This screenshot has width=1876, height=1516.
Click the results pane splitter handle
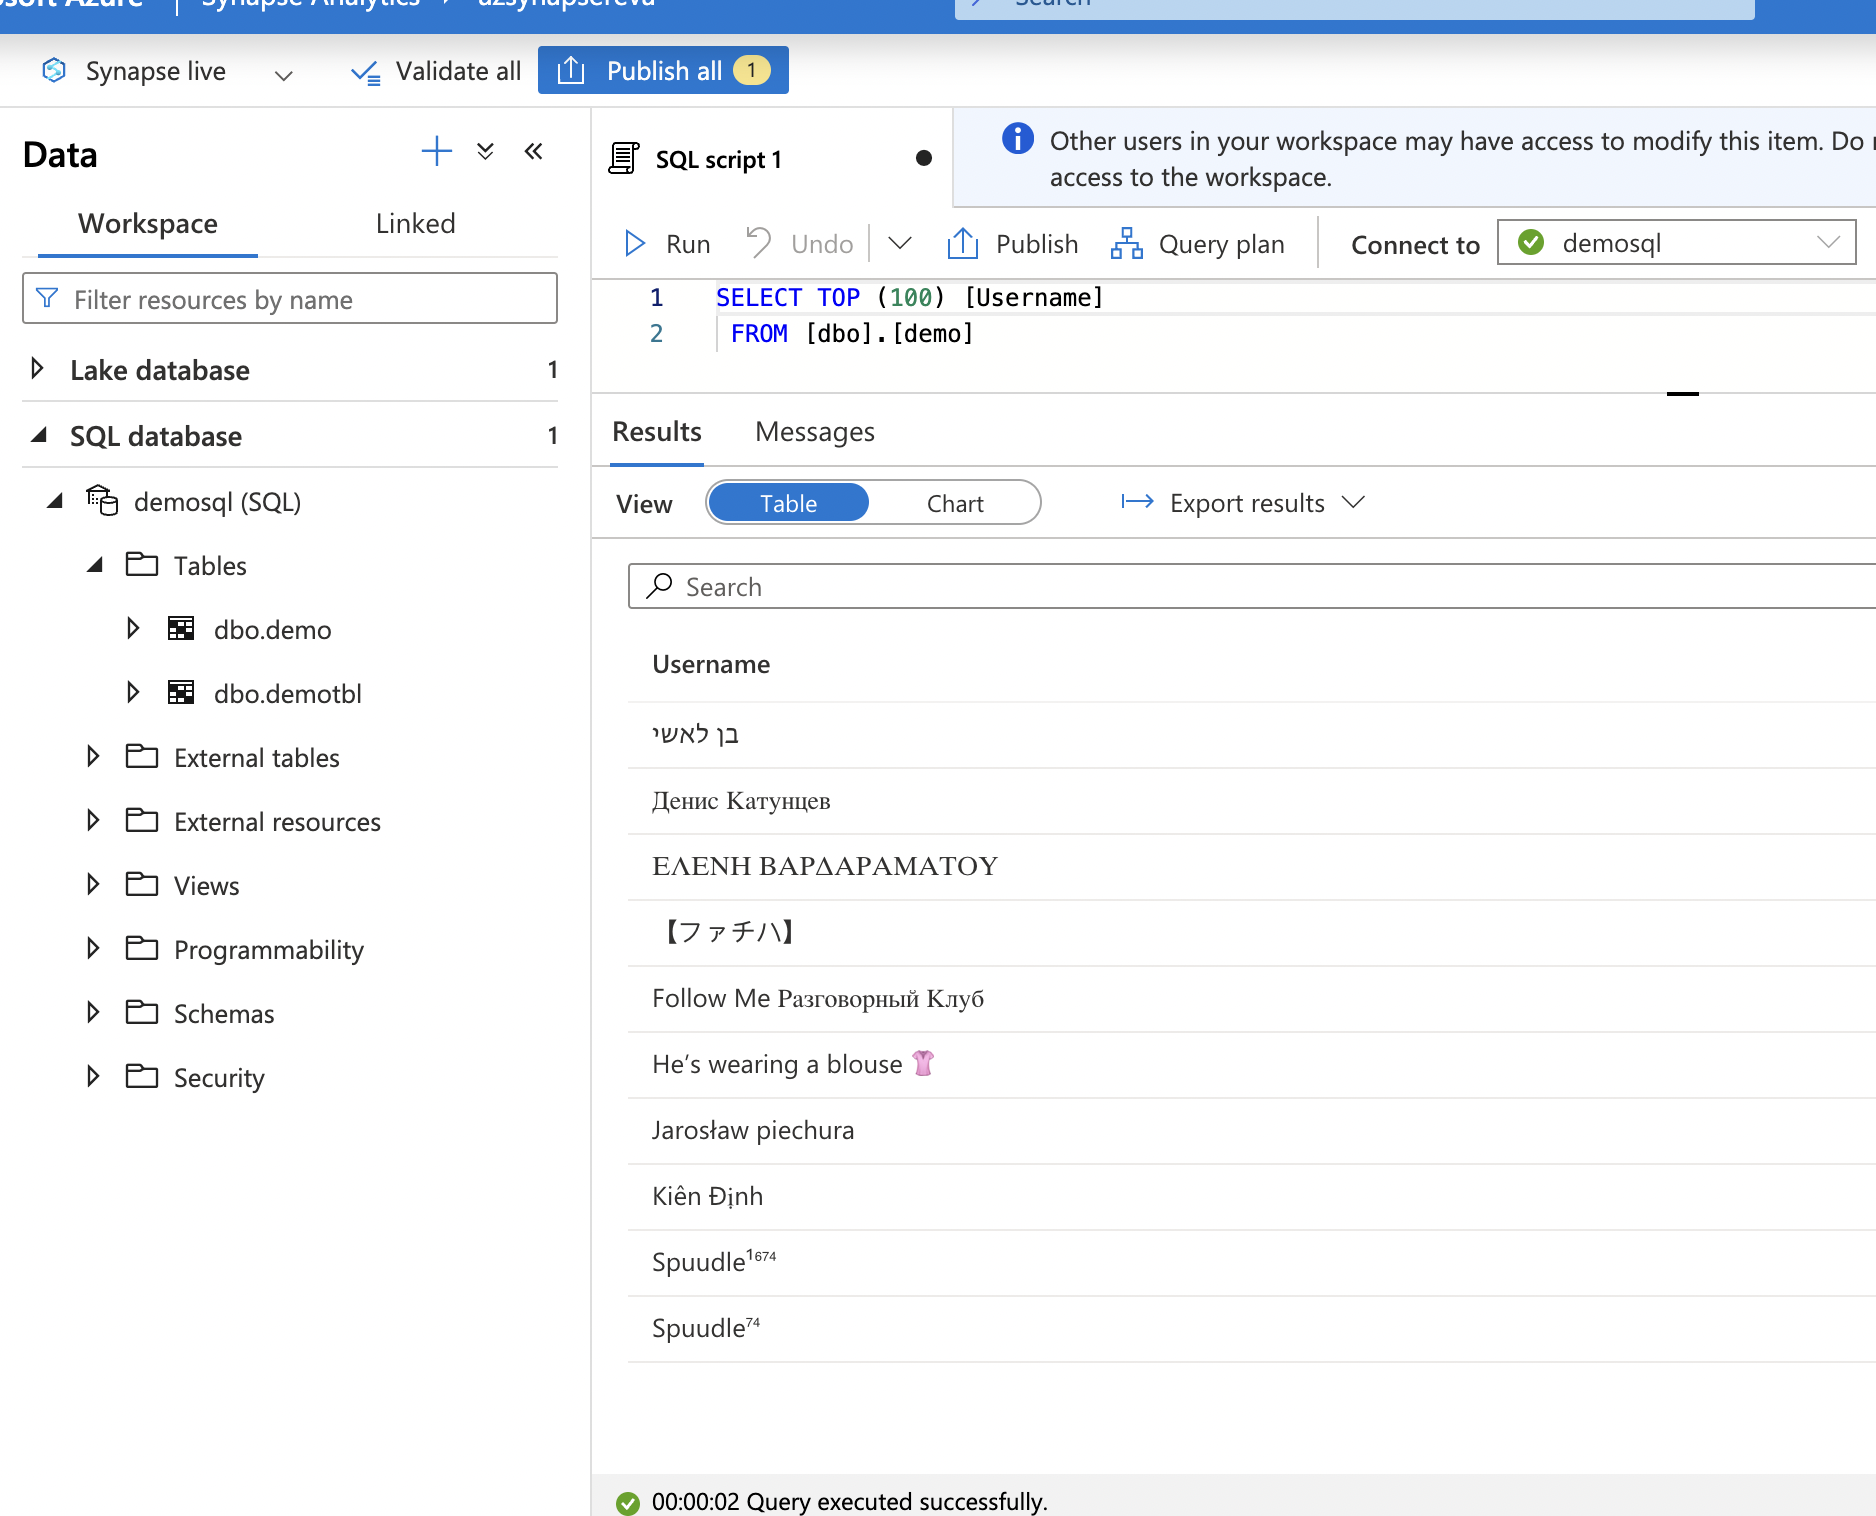1683,394
